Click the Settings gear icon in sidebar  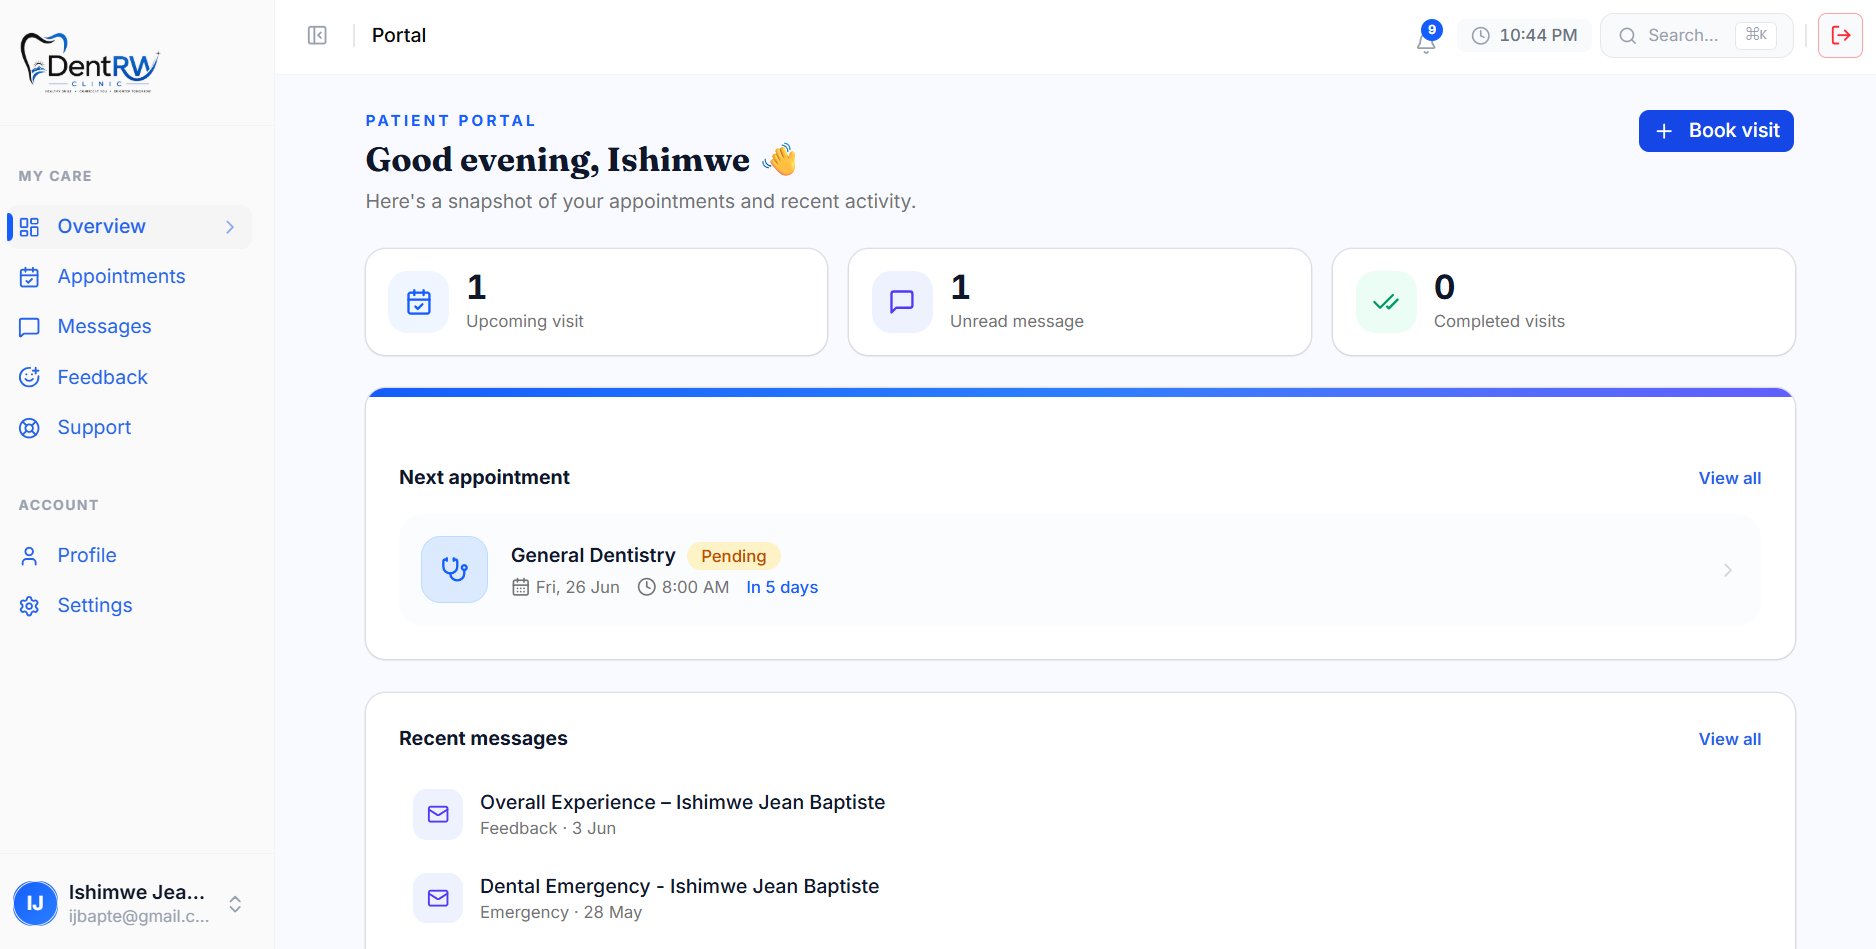[30, 606]
